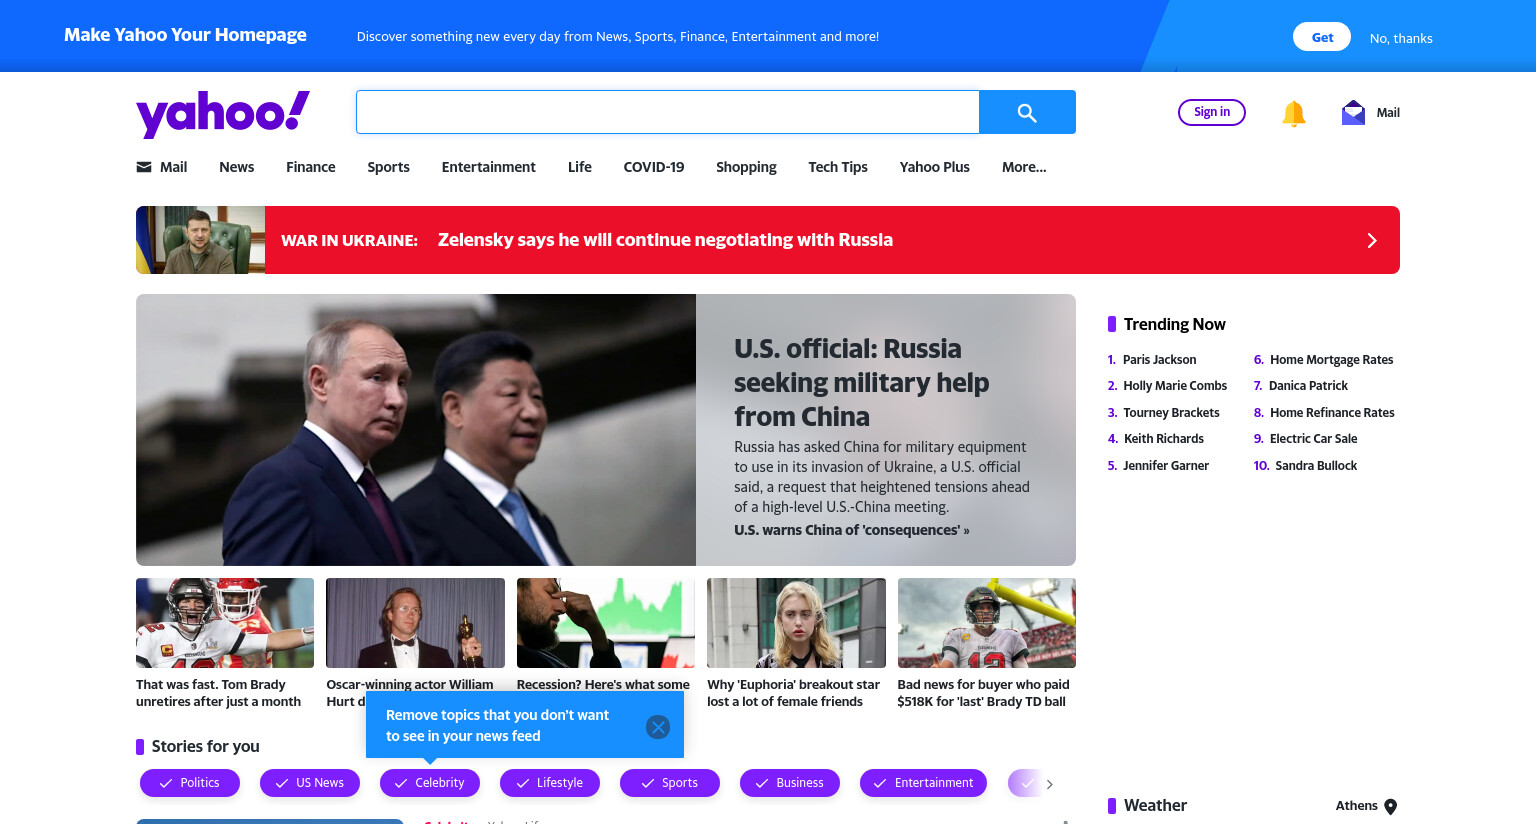Open the Mail envelope icon at top right
This screenshot has width=1536, height=824.
click(1353, 112)
